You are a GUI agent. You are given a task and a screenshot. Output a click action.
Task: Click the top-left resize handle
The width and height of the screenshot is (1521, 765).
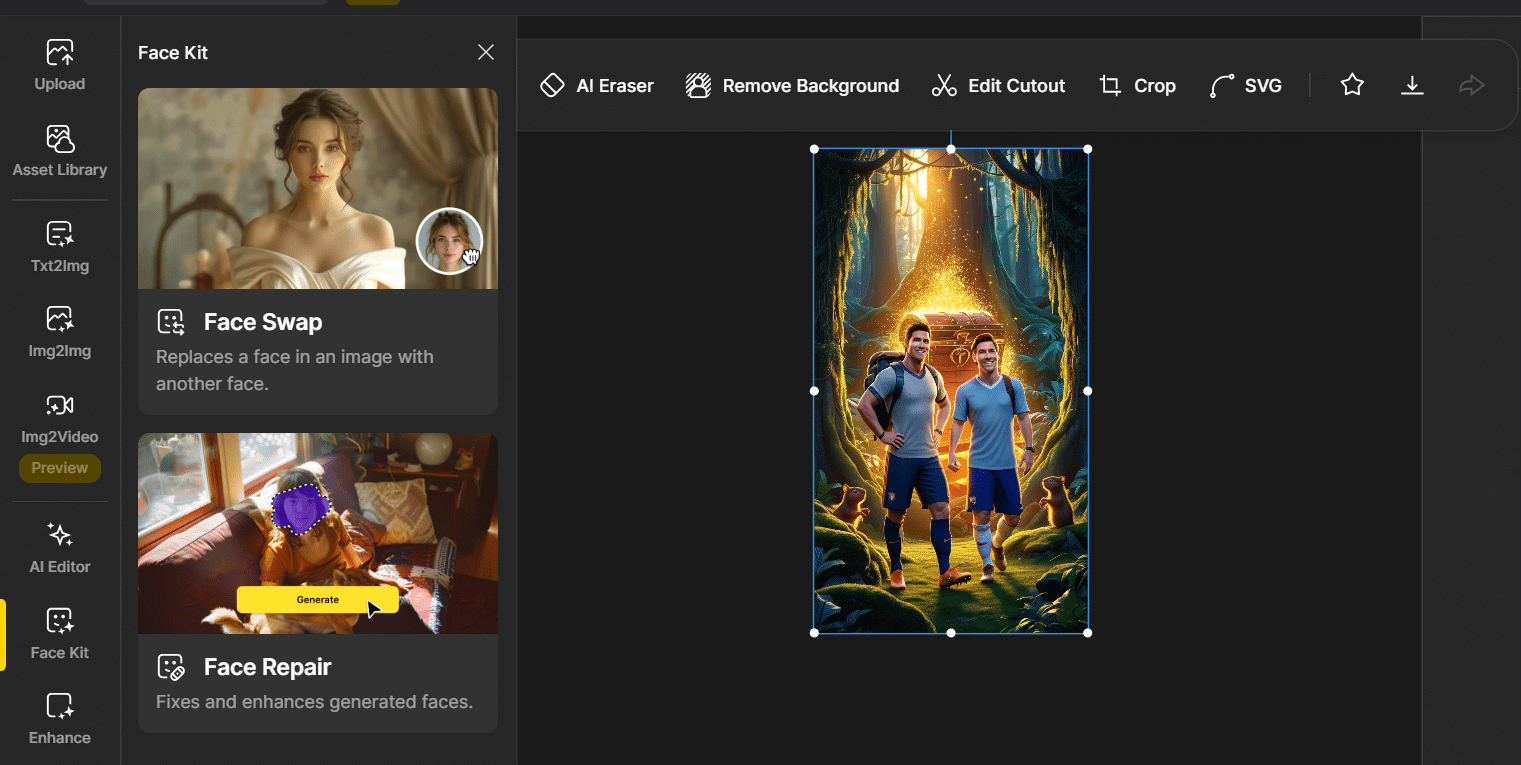pos(814,149)
